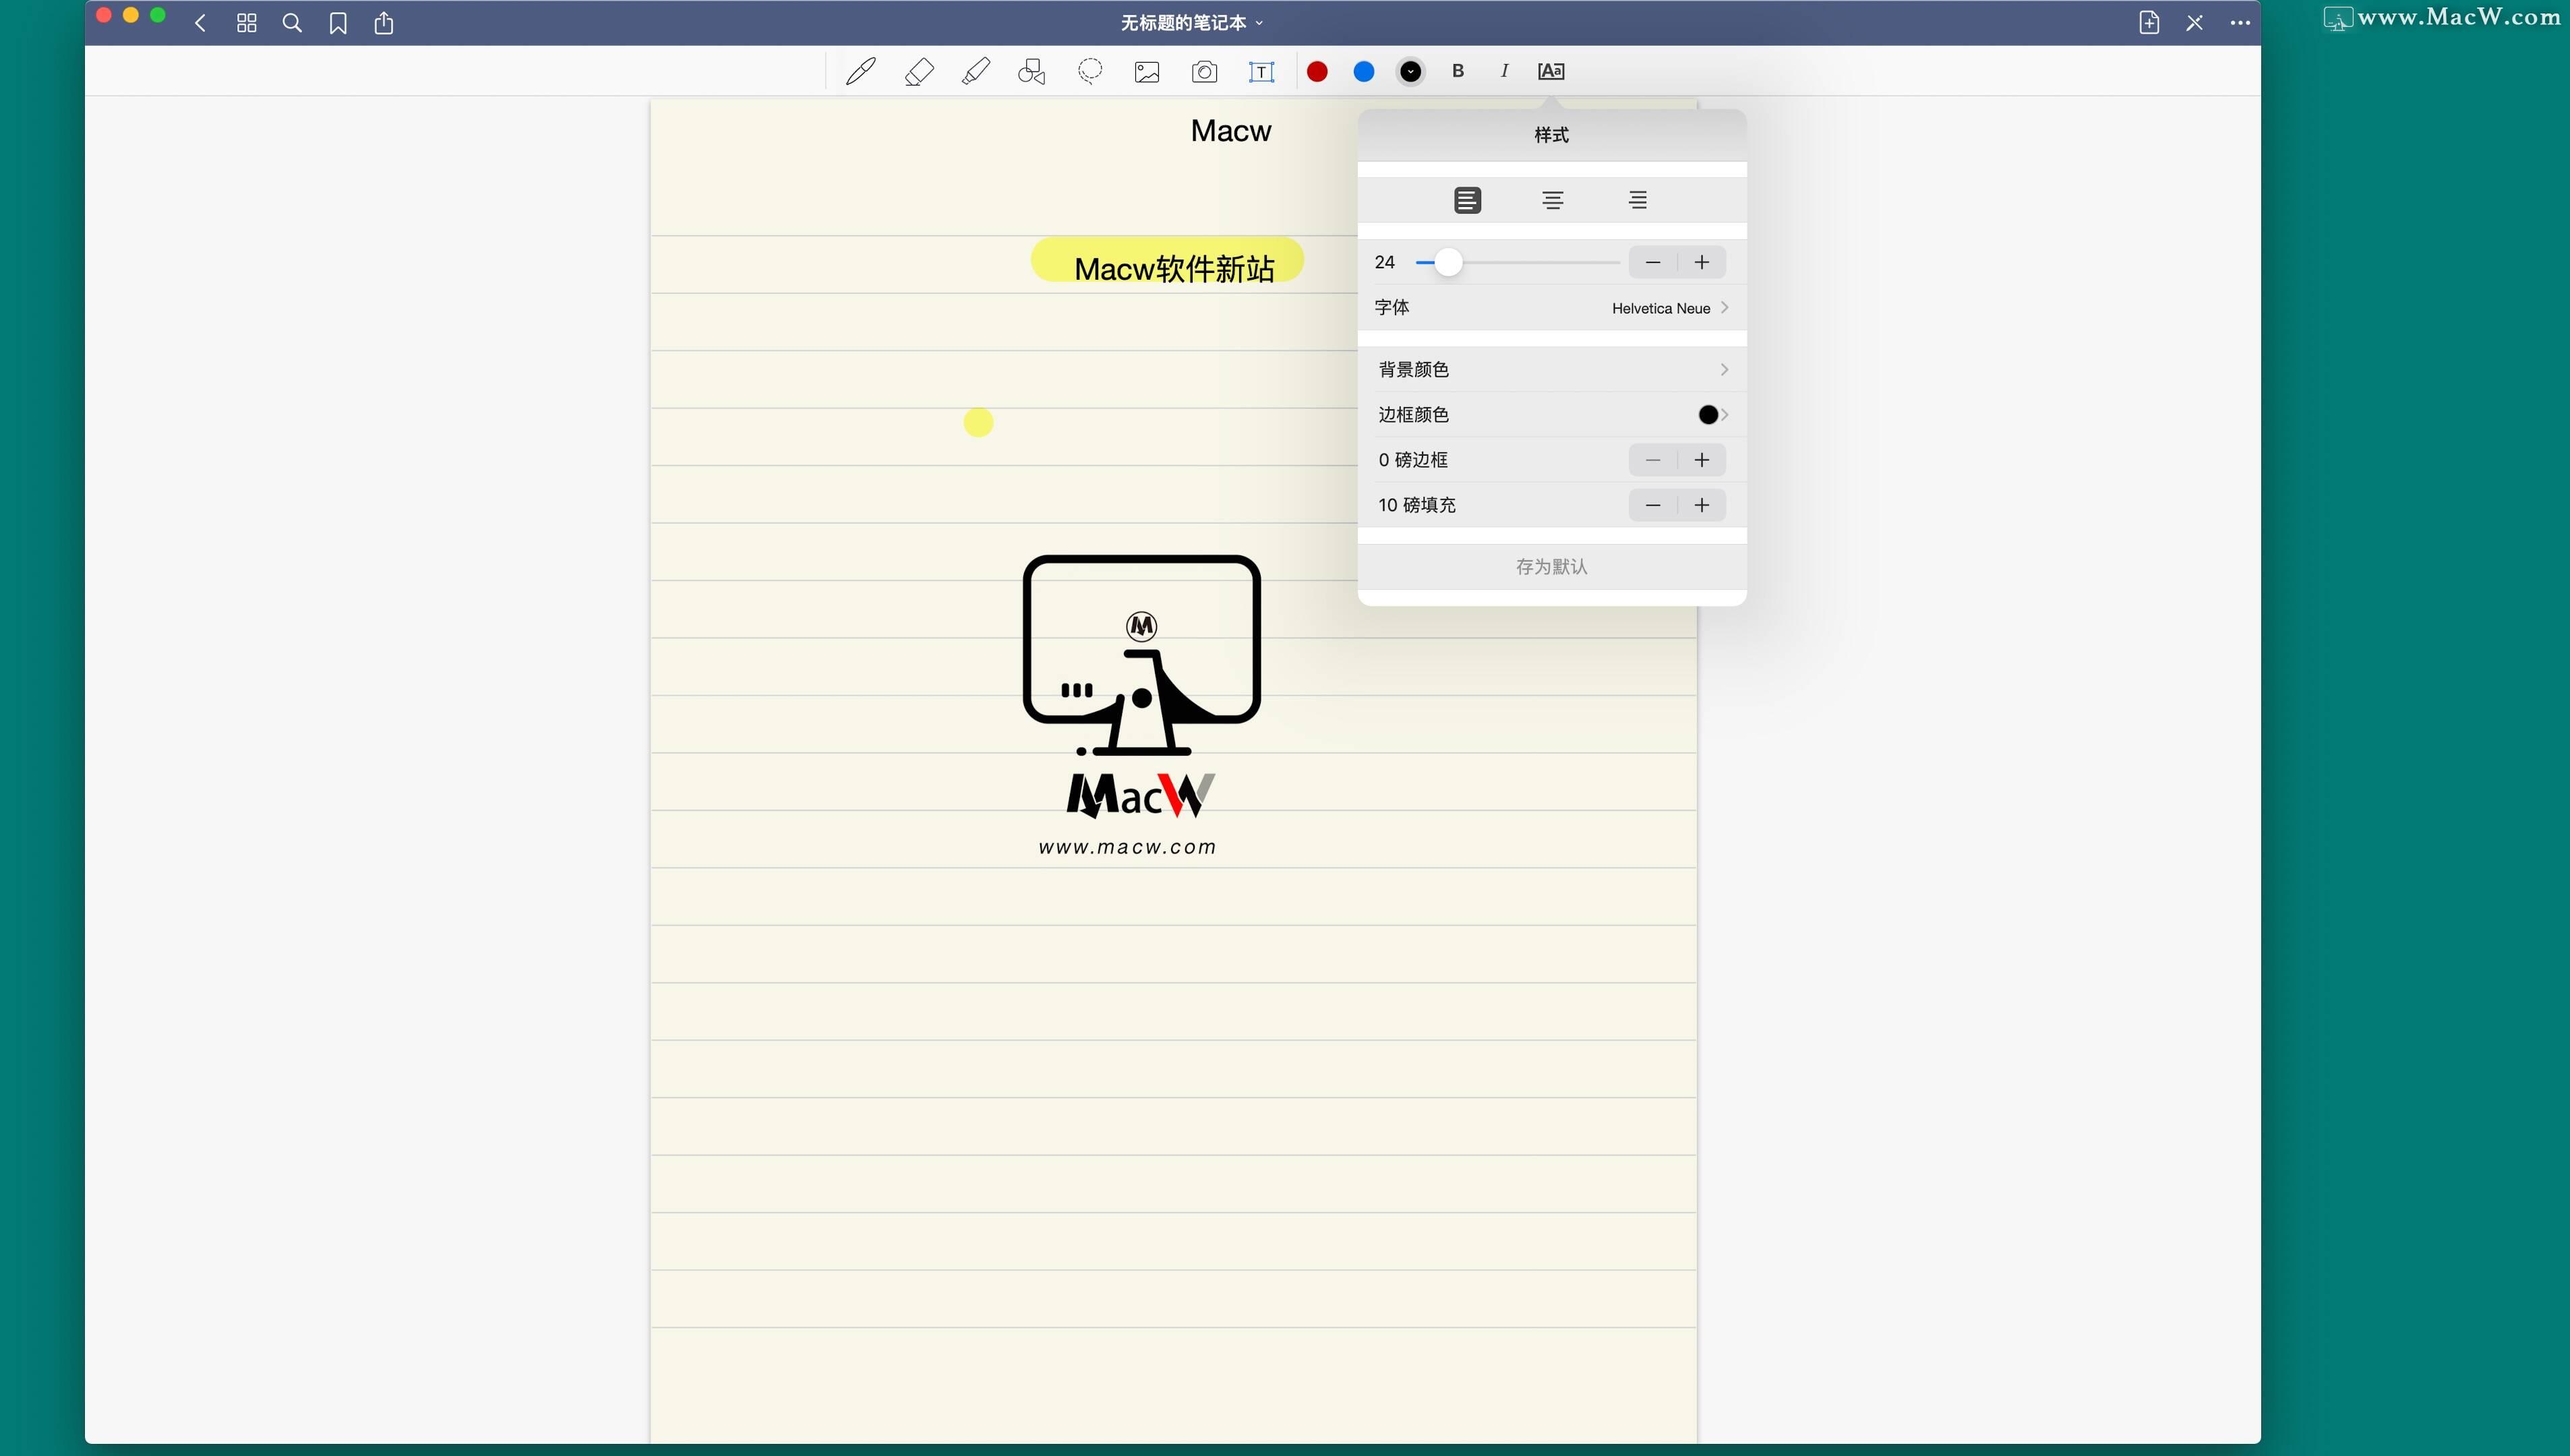This screenshot has width=2570, height=1456.
Task: Enable center text alignment
Action: click(x=1552, y=199)
